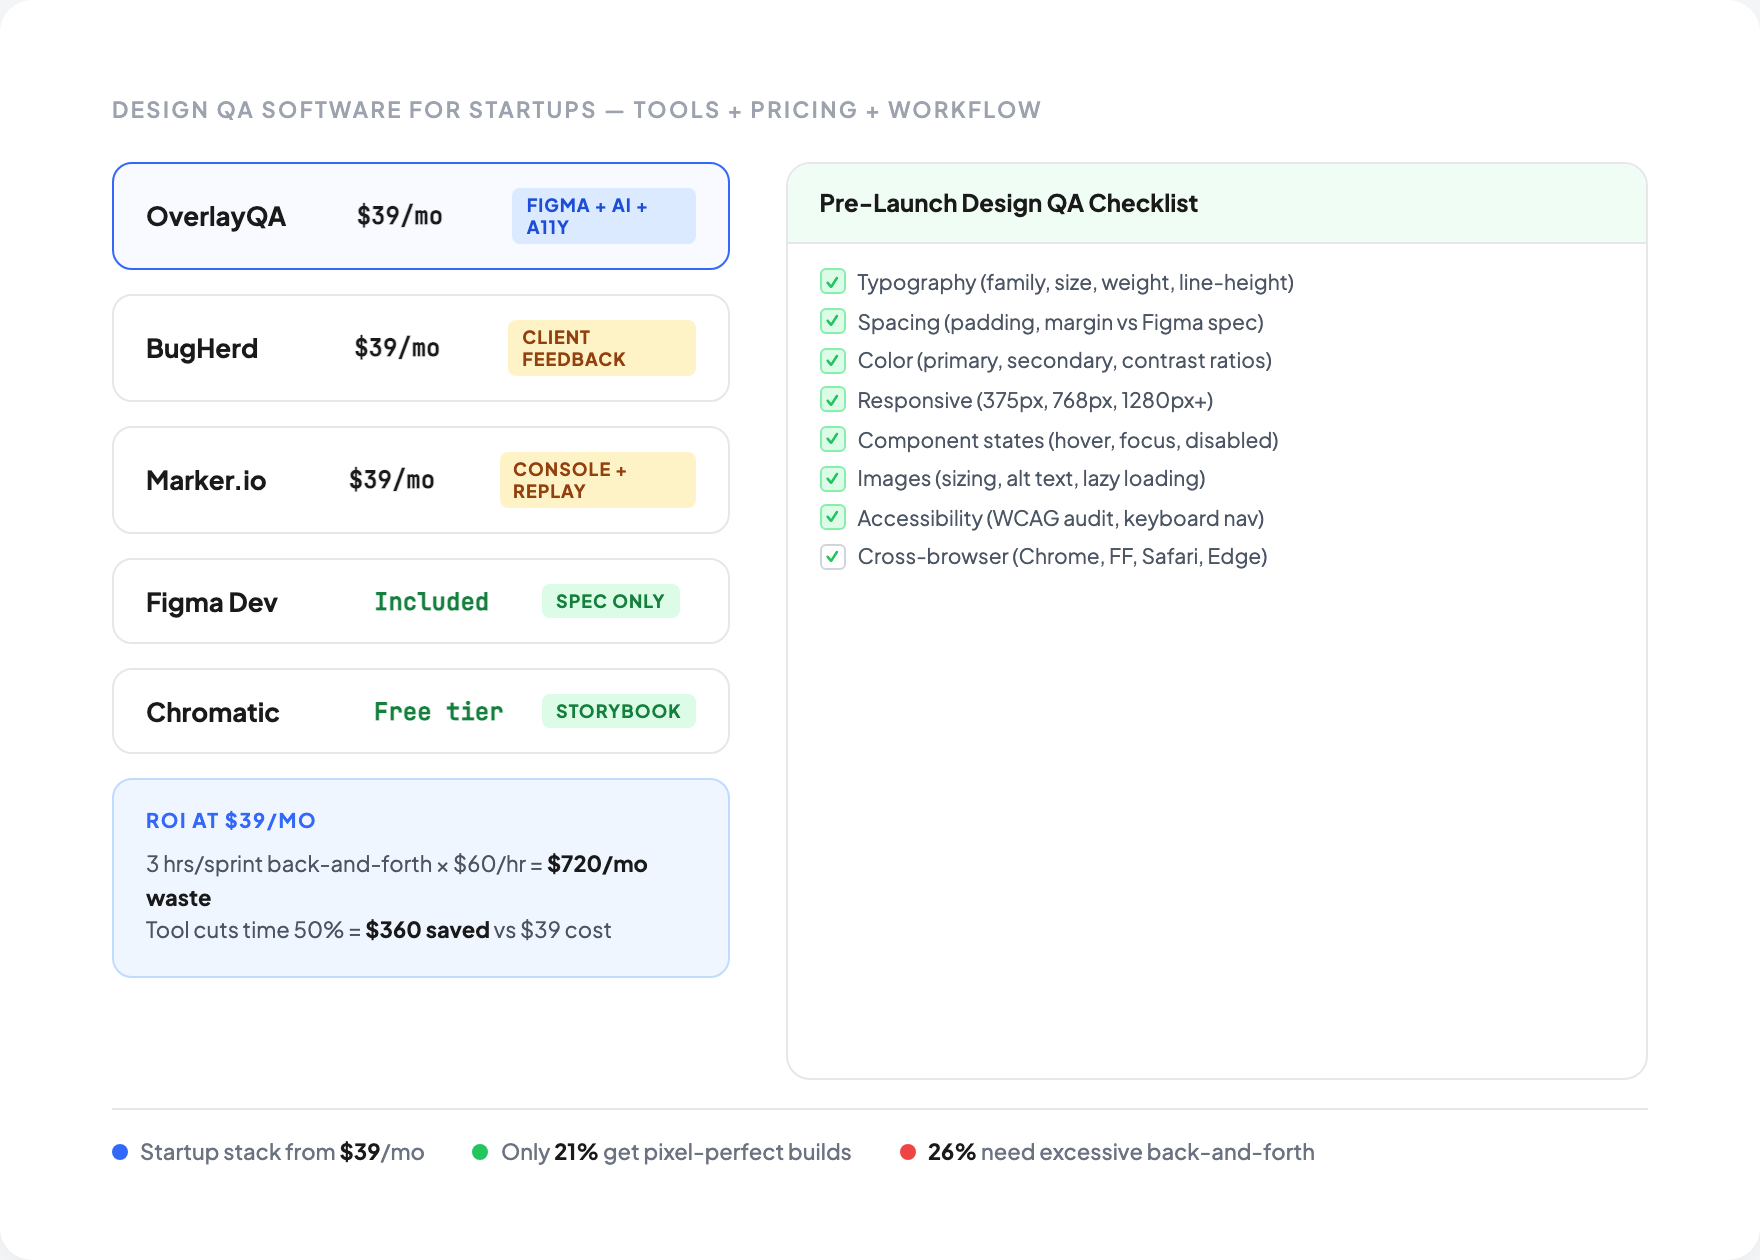The width and height of the screenshot is (1760, 1260).
Task: Click the SPEC ONLY badge
Action: click(611, 601)
